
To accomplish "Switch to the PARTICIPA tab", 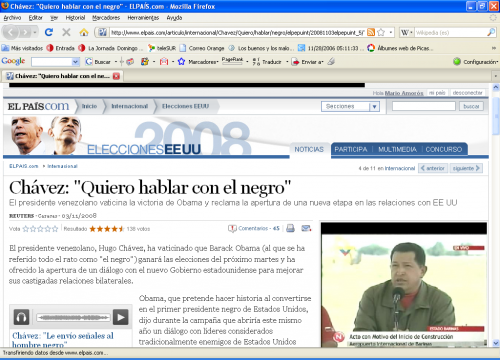I will (351, 149).
